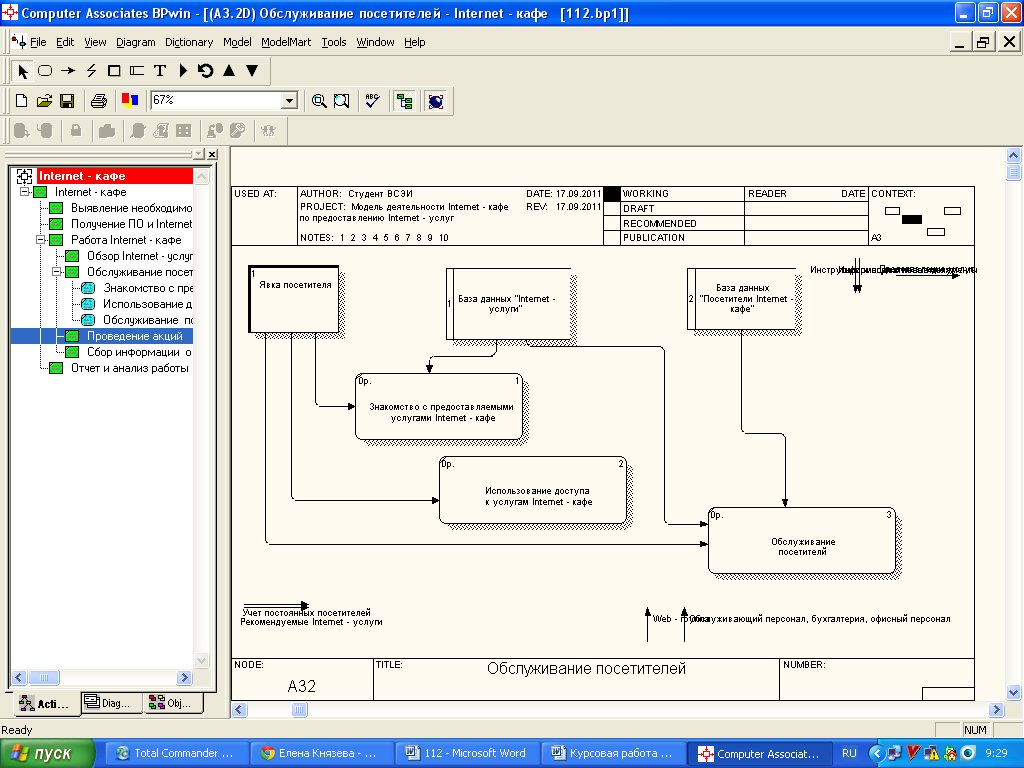1024x768 pixels.
Task: Select Знакомство с пре tree item
Action: click(x=148, y=288)
